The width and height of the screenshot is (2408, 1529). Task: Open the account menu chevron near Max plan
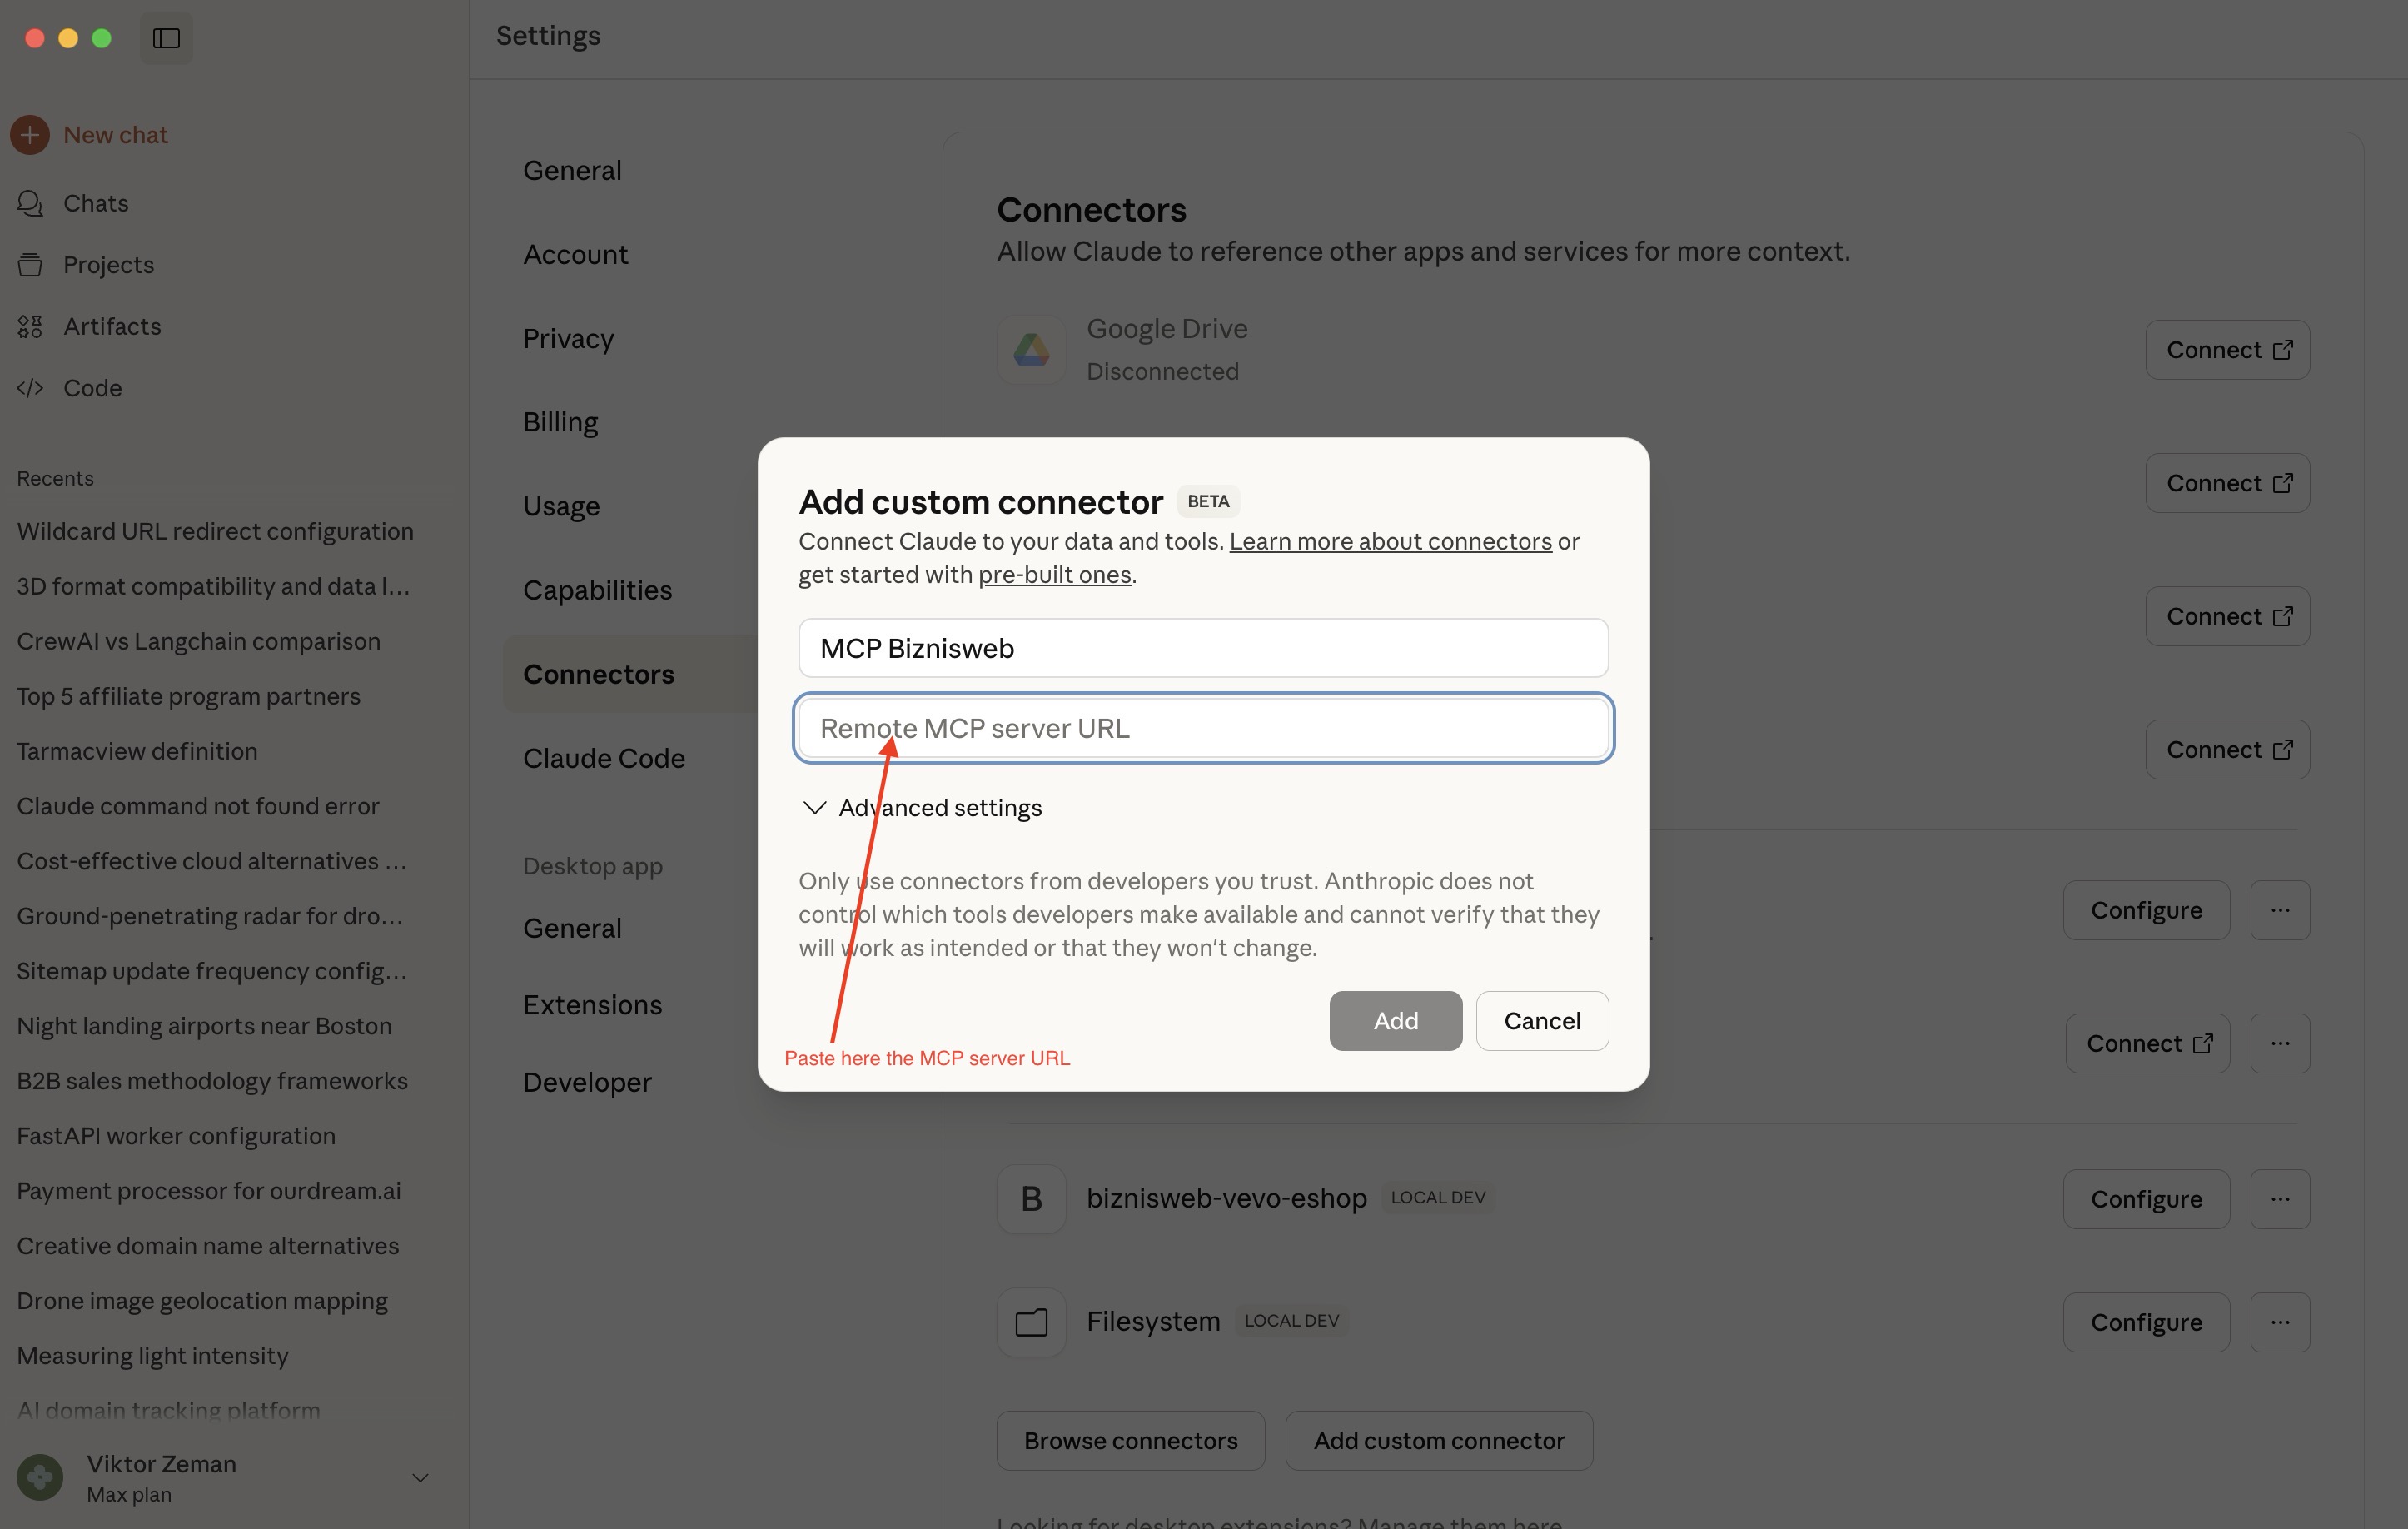pos(420,1477)
